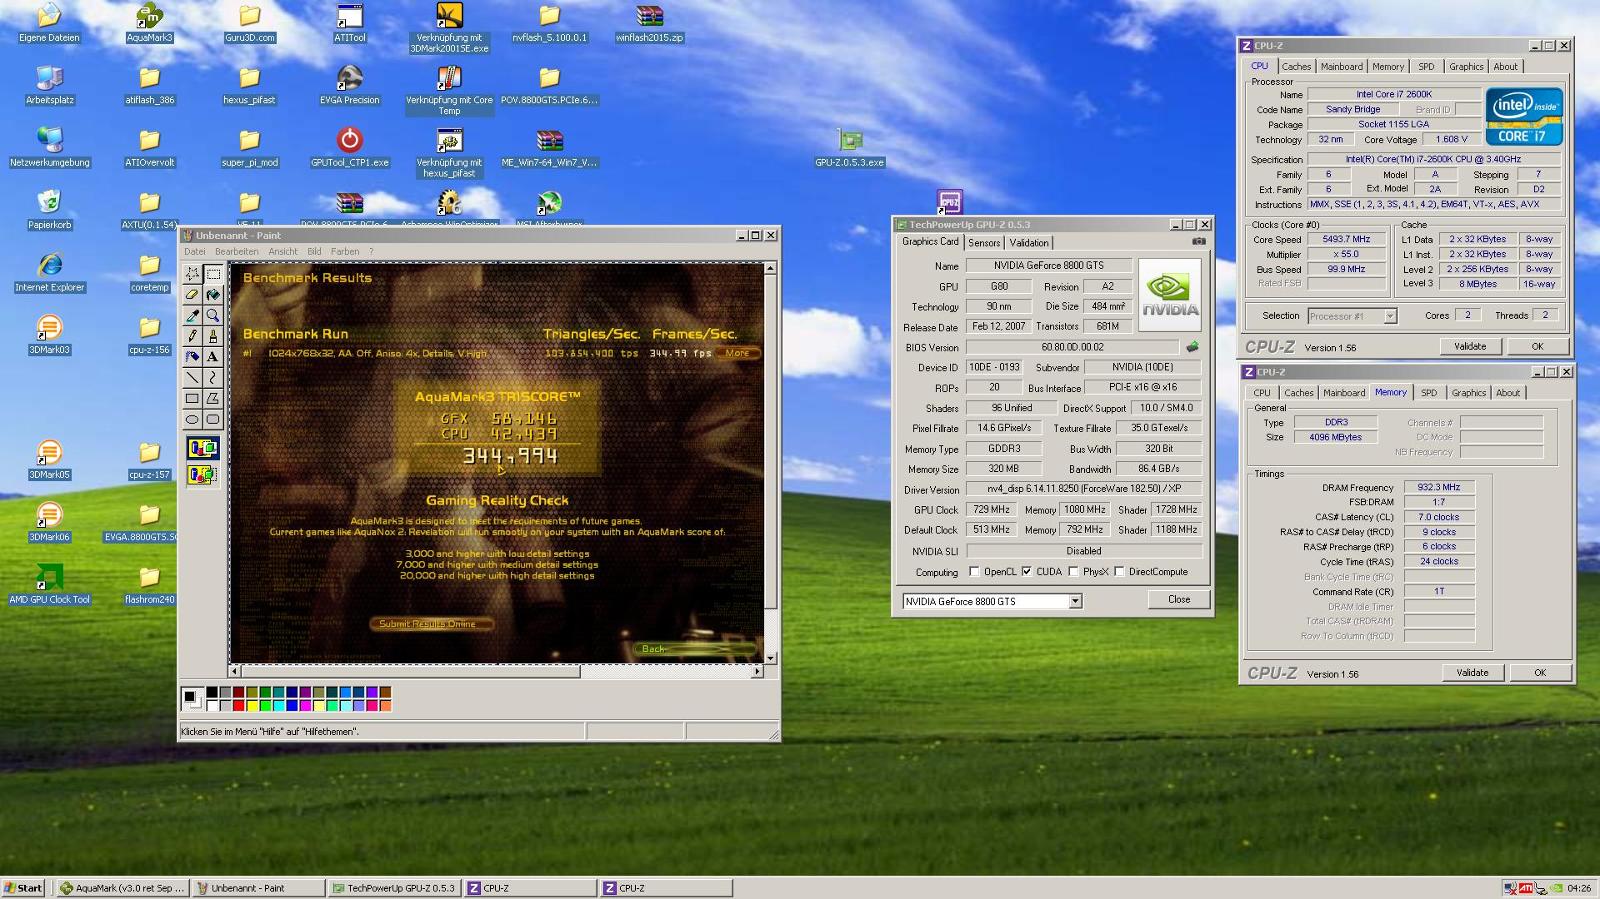Click the Paint vertical scrollbar down arrow
This screenshot has height=899, width=1600.
[x=770, y=657]
